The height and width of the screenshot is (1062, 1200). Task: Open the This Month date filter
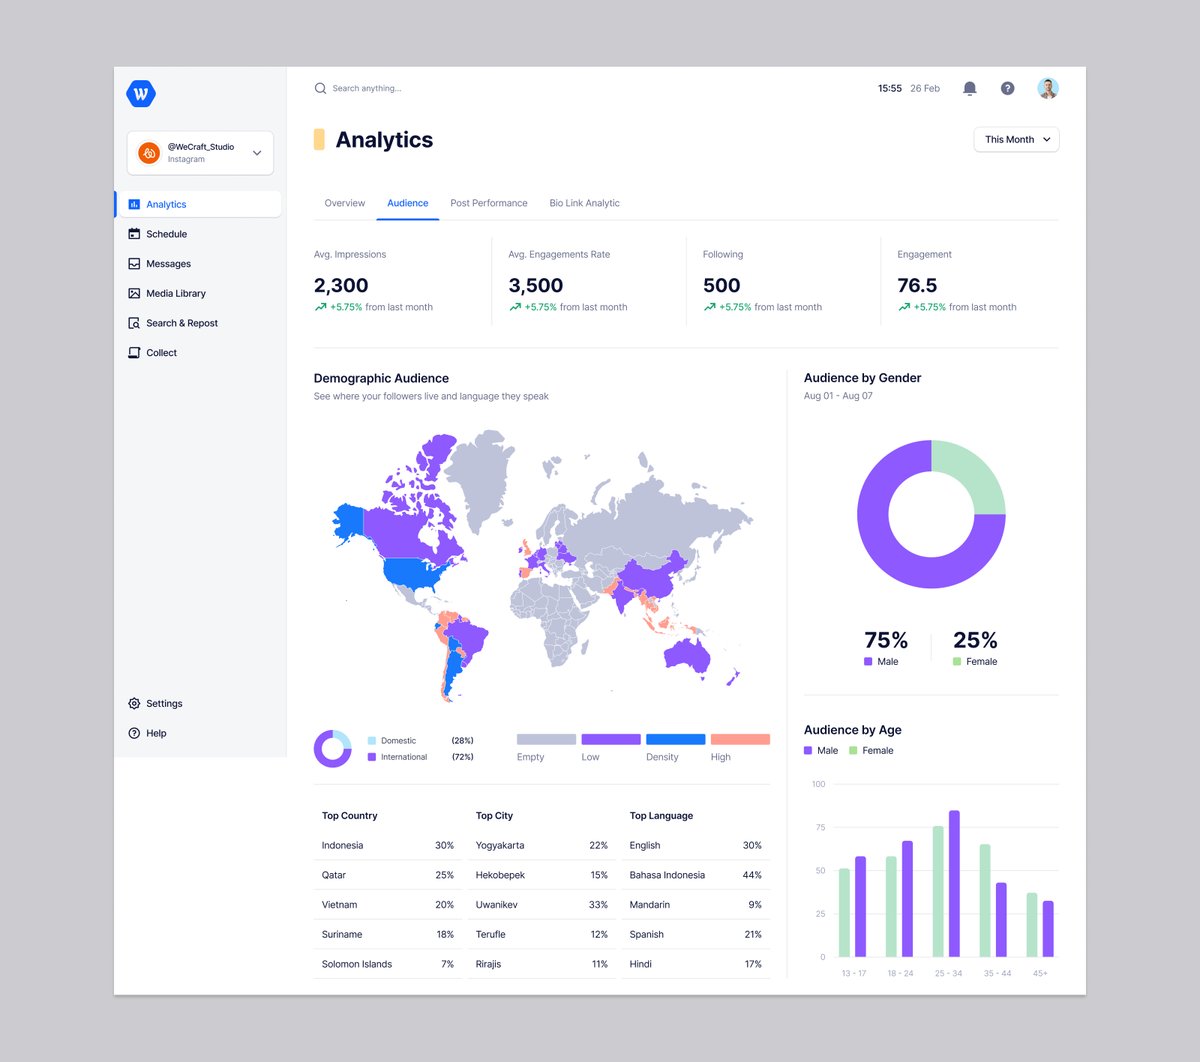1016,139
